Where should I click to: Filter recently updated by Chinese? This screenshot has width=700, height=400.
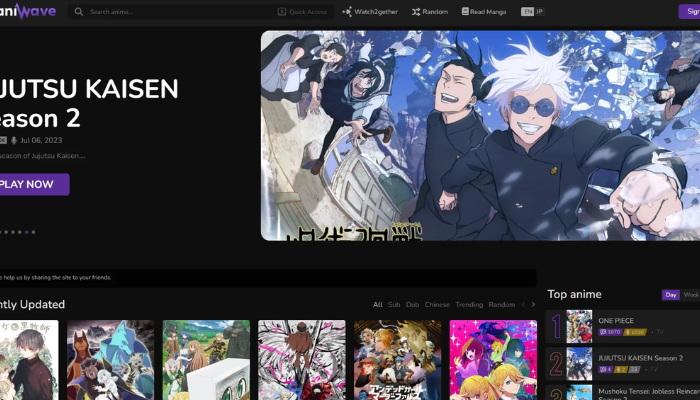(437, 304)
